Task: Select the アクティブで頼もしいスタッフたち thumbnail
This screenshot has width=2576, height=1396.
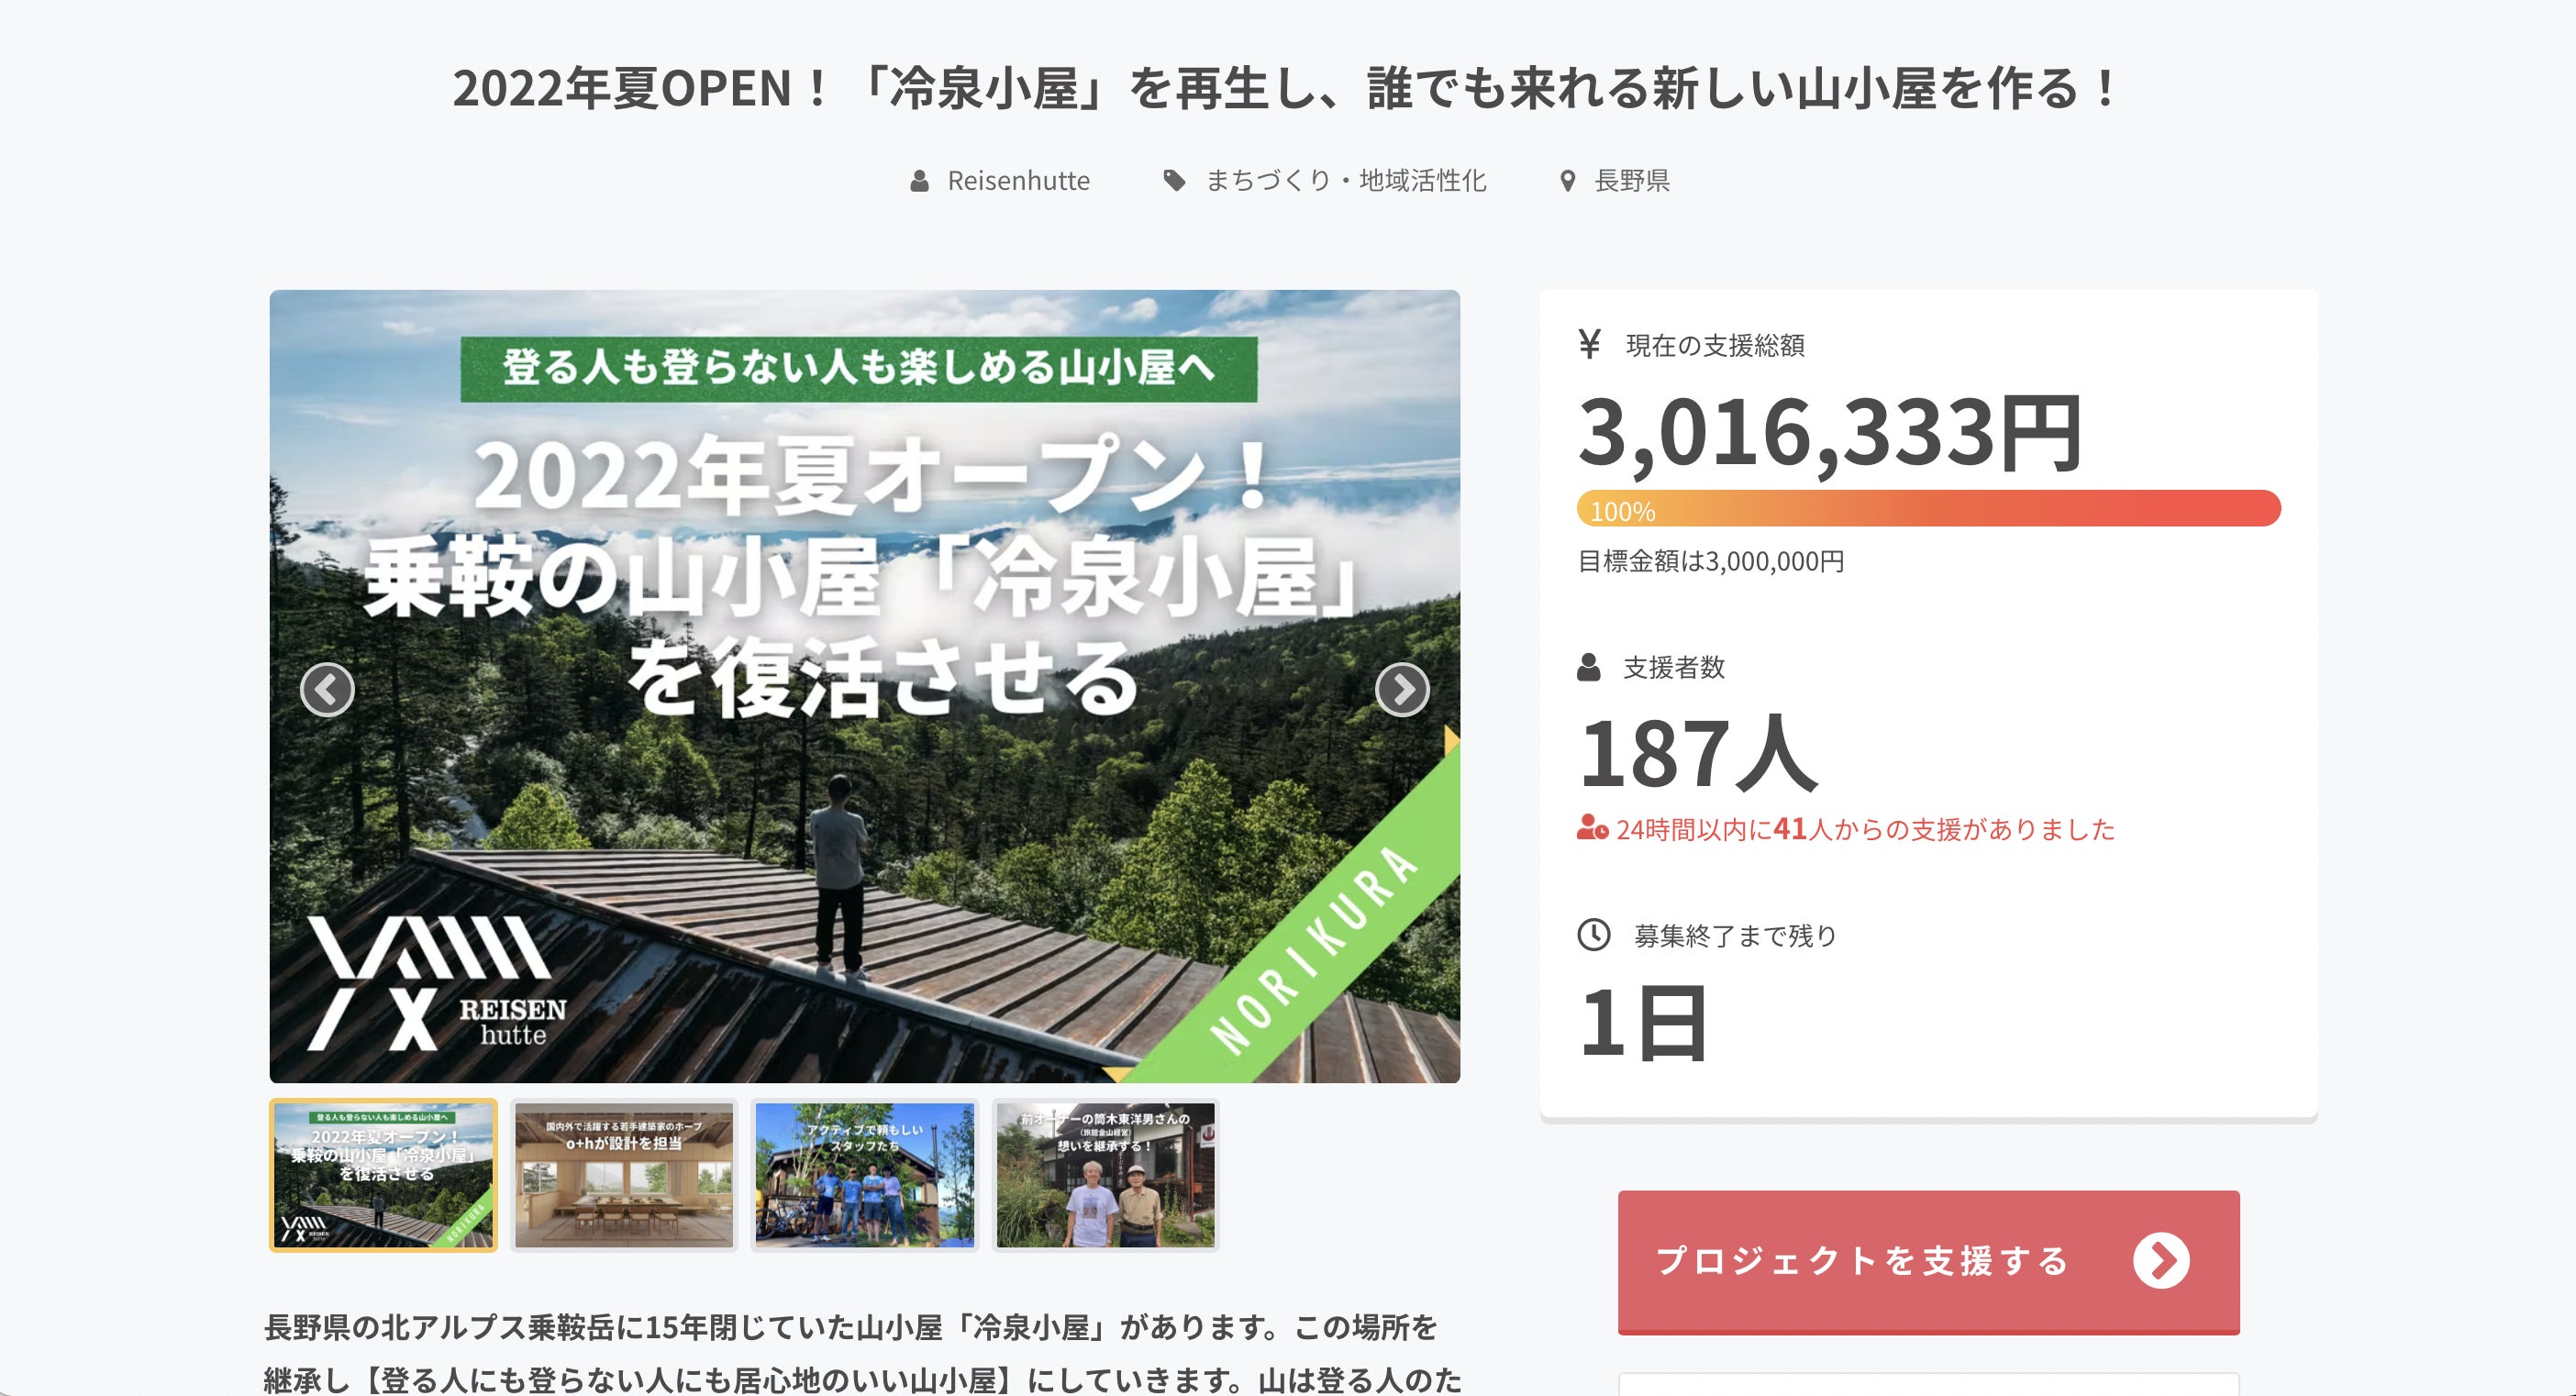Action: 865,1175
